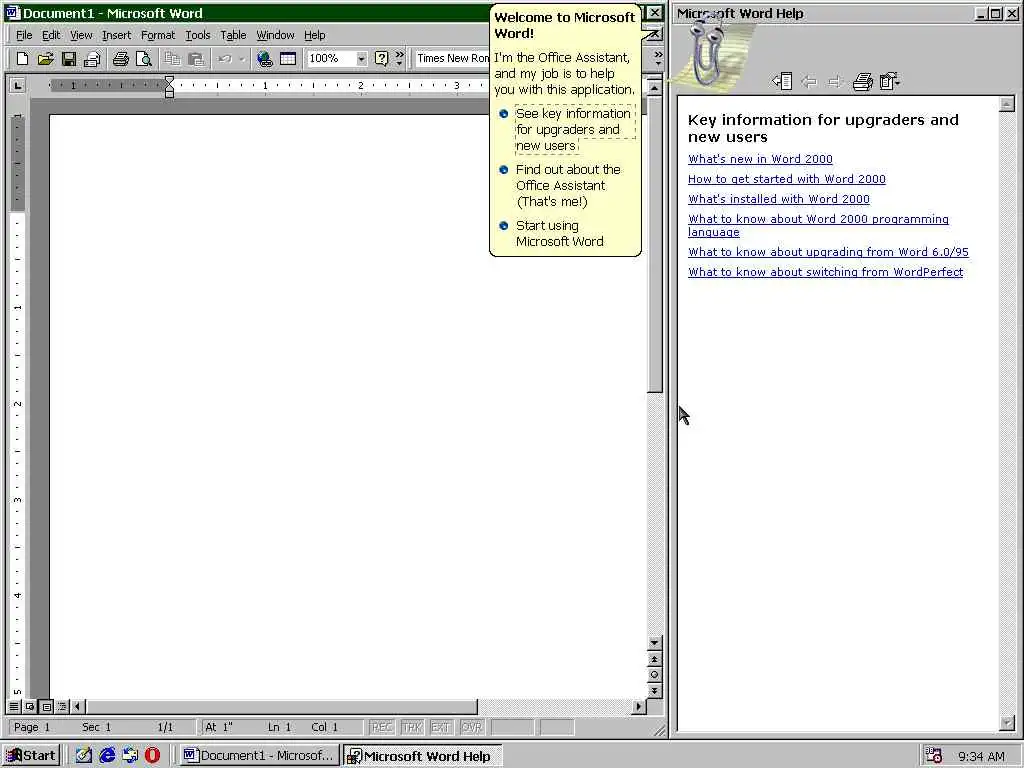Open the File menu
Viewport: 1024px width, 768px height.
tap(24, 35)
